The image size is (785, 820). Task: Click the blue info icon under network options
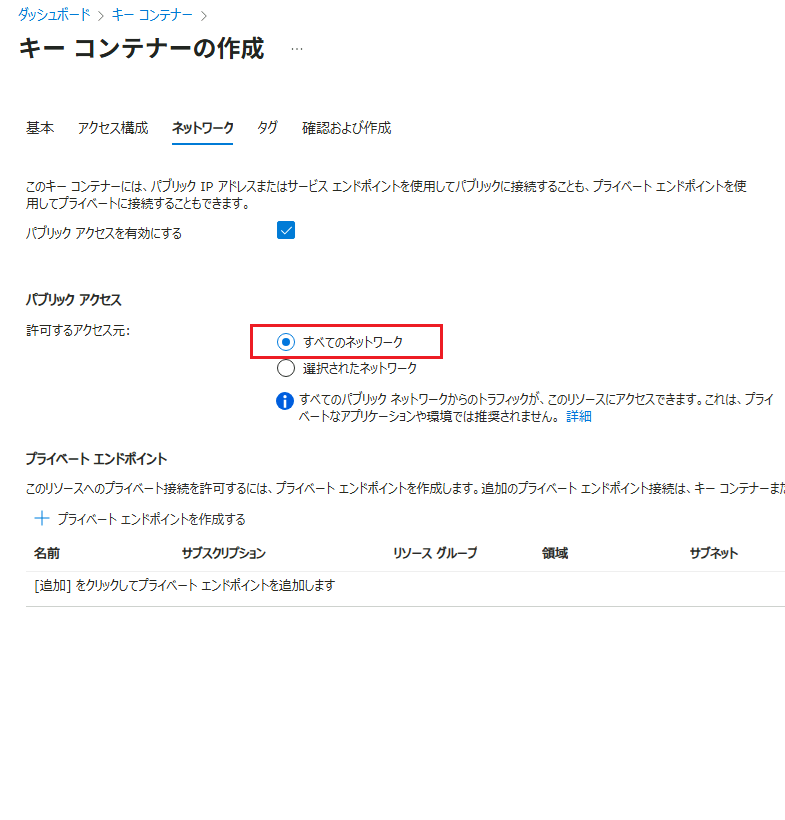285,400
